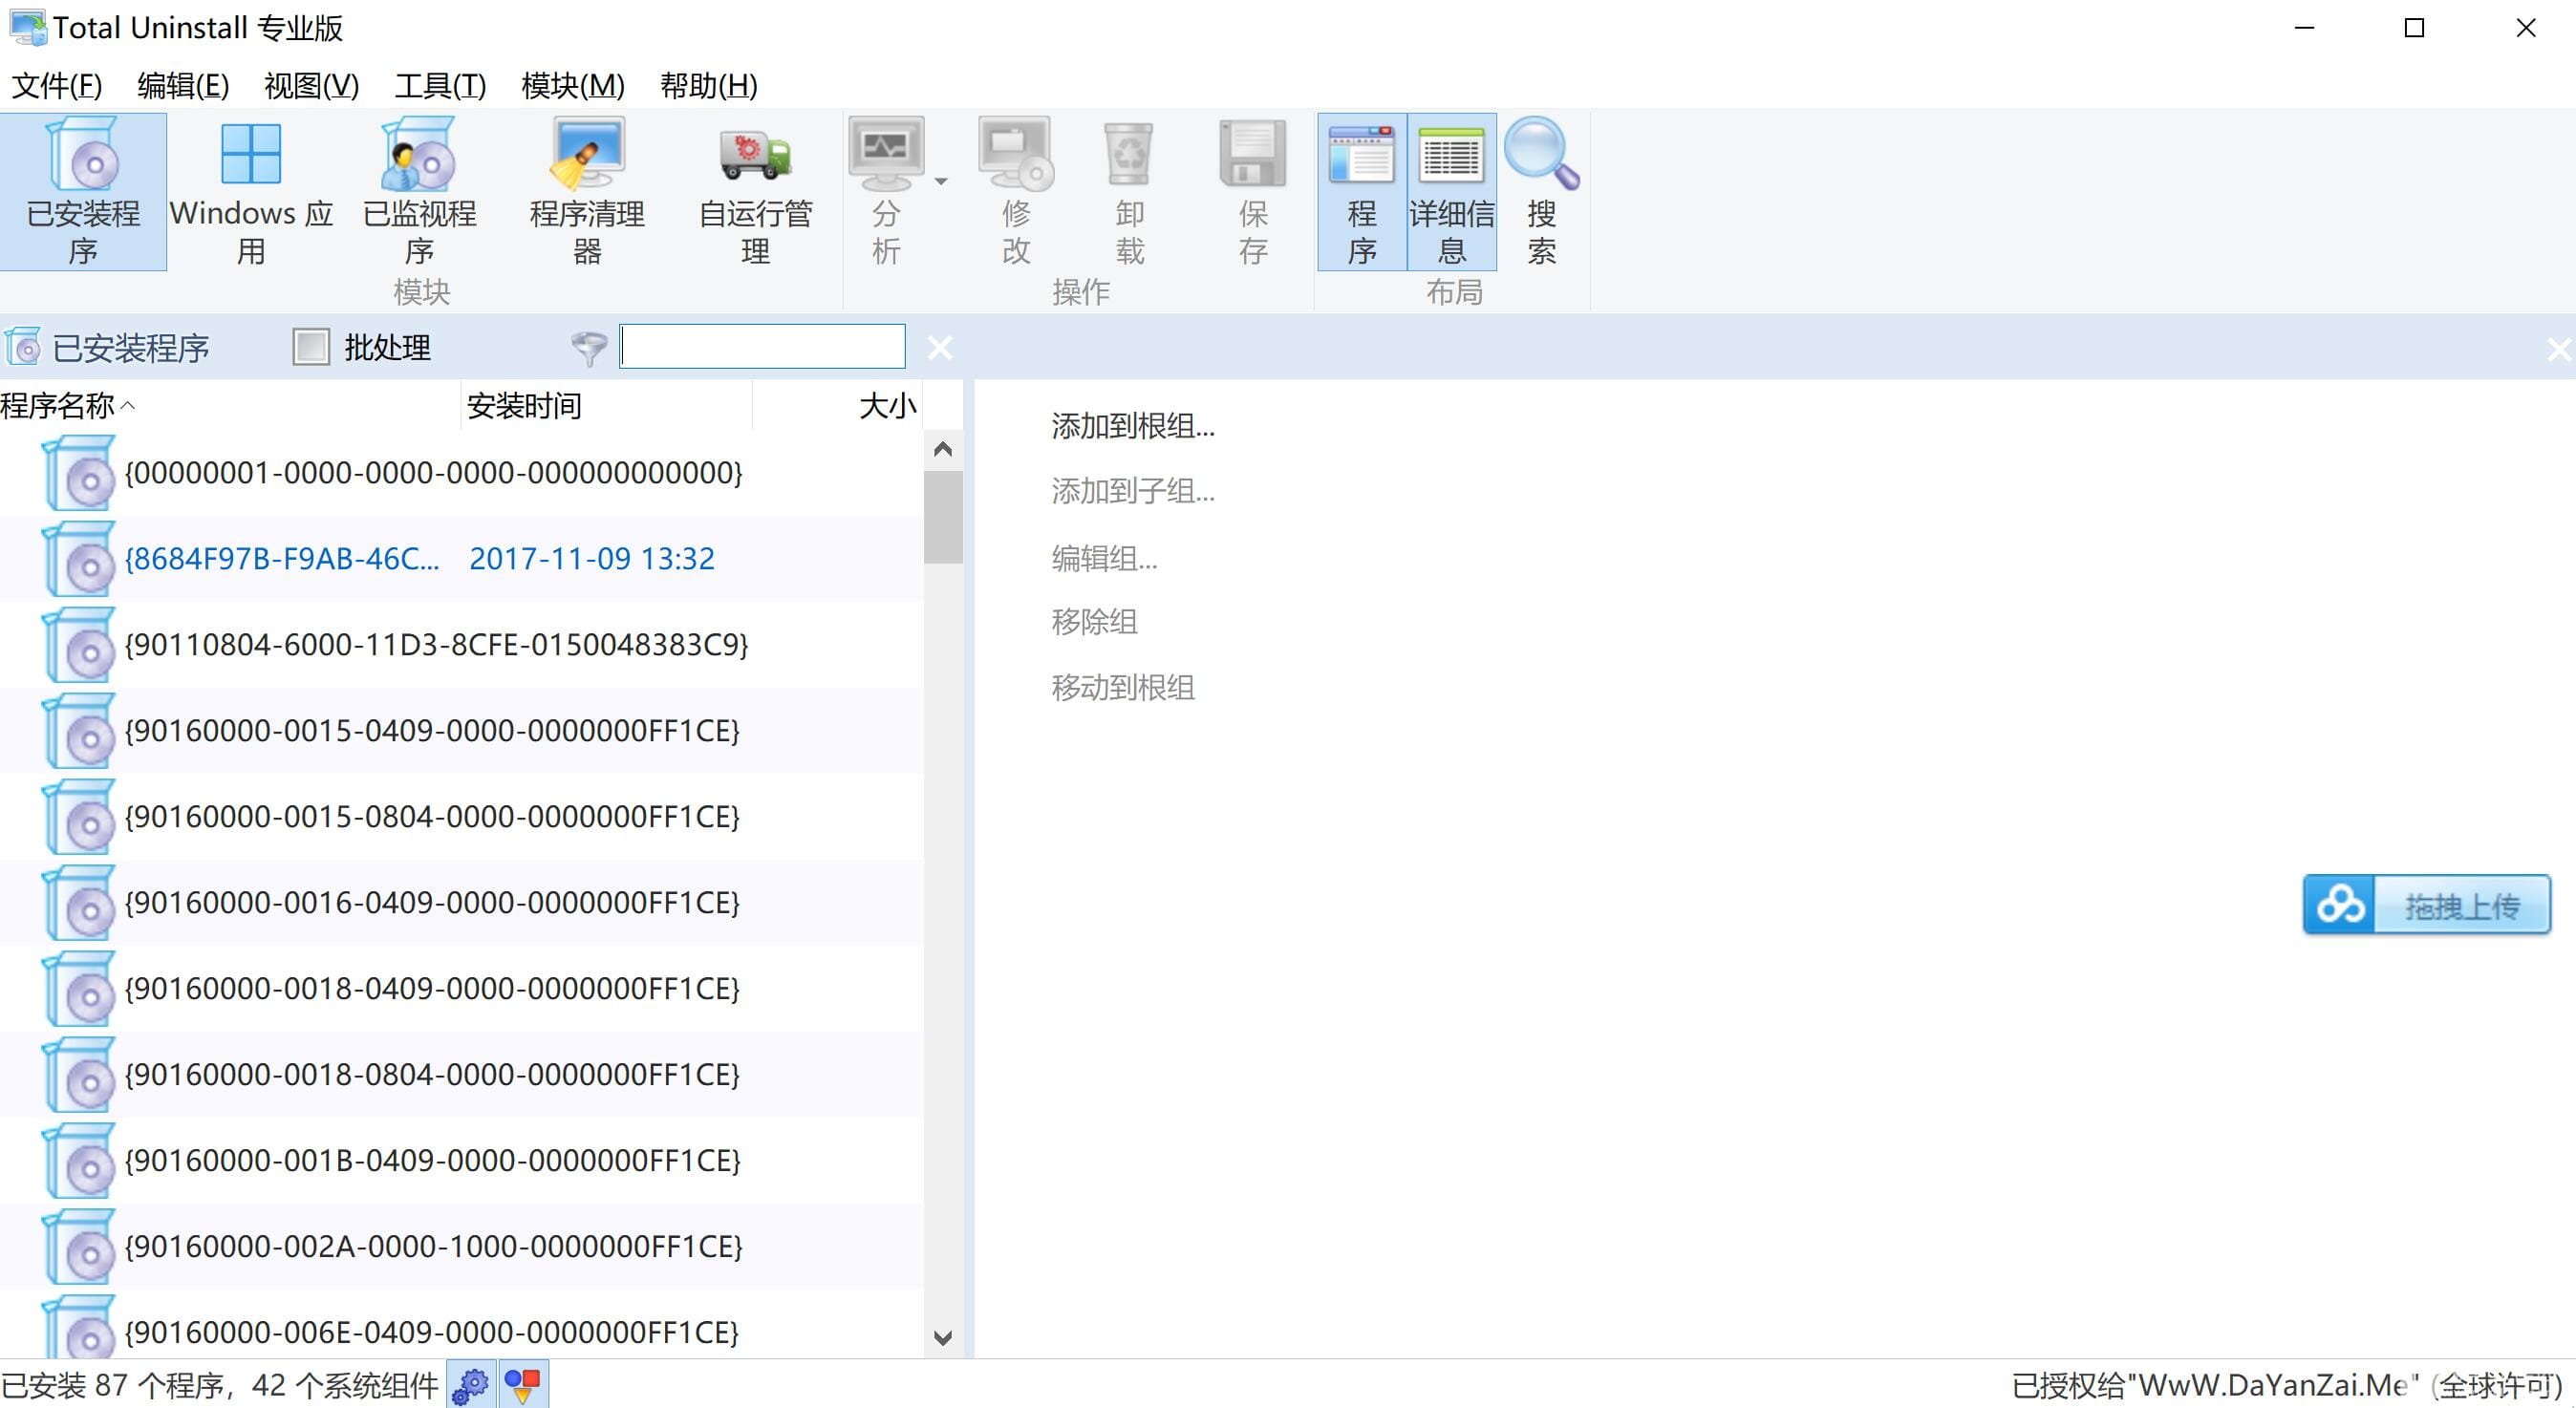Click the filter funnel icon
The image size is (2576, 1408).
click(x=589, y=348)
